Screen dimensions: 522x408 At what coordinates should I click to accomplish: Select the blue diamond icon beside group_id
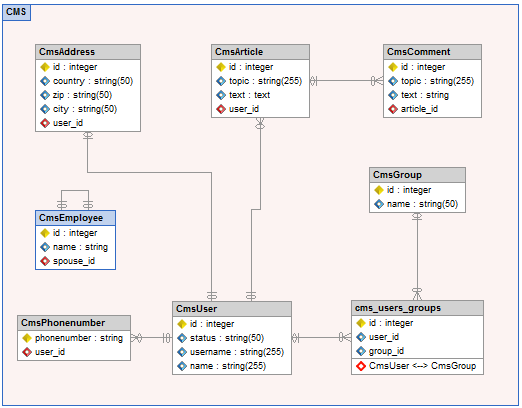[x=361, y=351]
